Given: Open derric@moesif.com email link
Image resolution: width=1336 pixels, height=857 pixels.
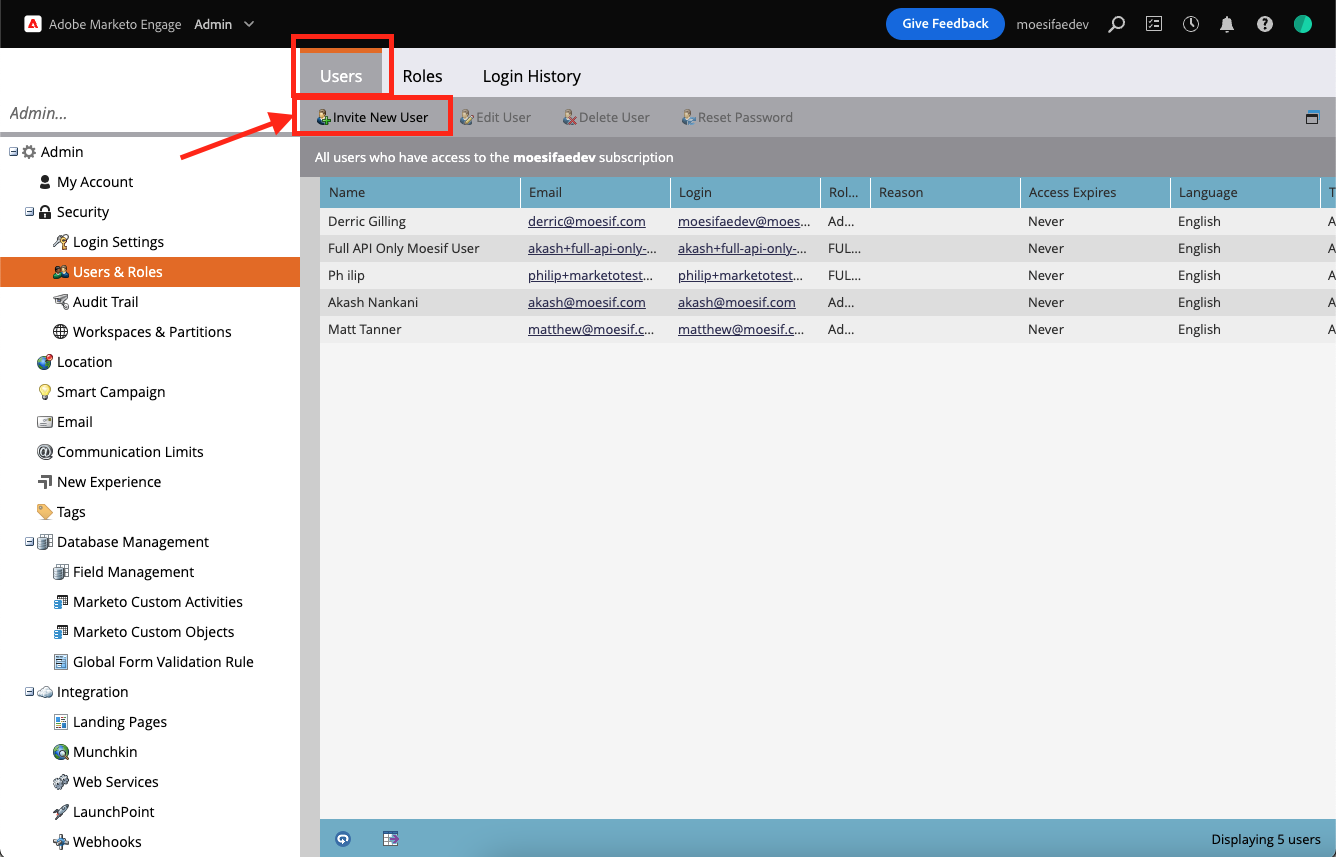Looking at the screenshot, I should (586, 221).
